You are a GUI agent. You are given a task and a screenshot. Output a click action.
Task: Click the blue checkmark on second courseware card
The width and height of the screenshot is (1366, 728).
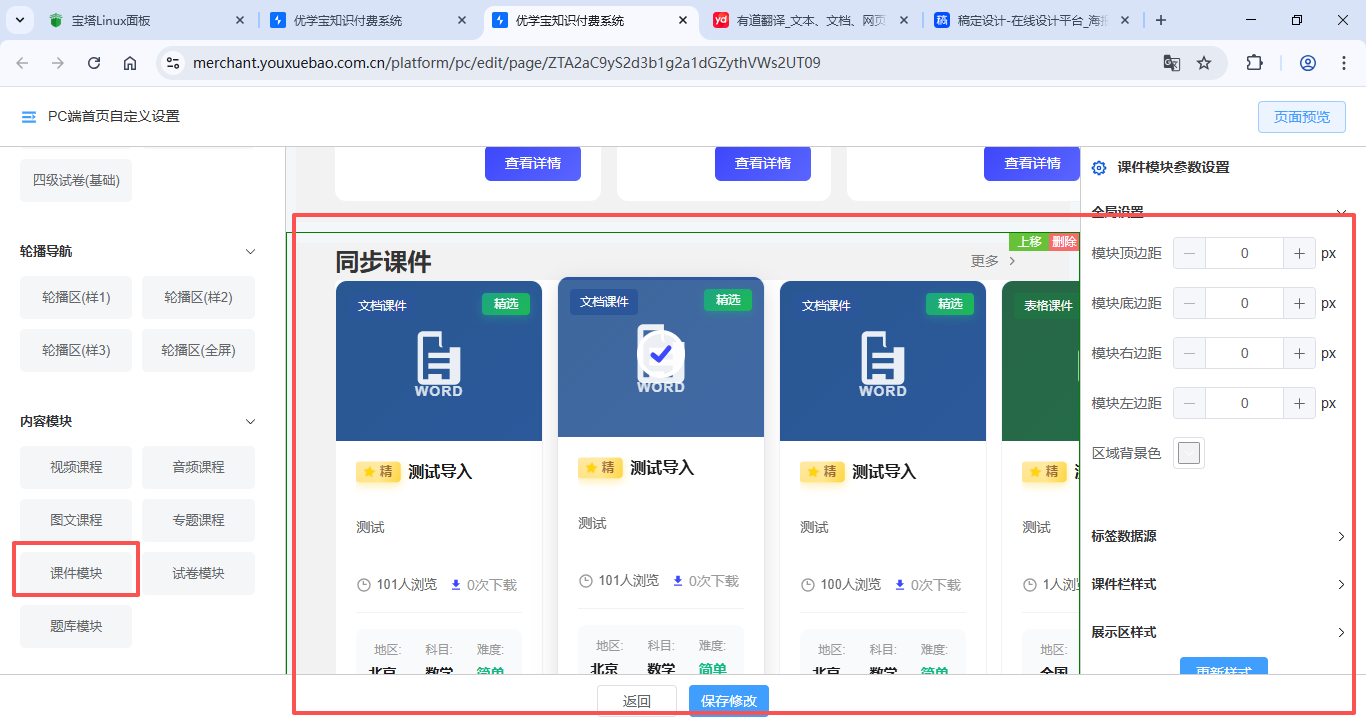click(660, 353)
